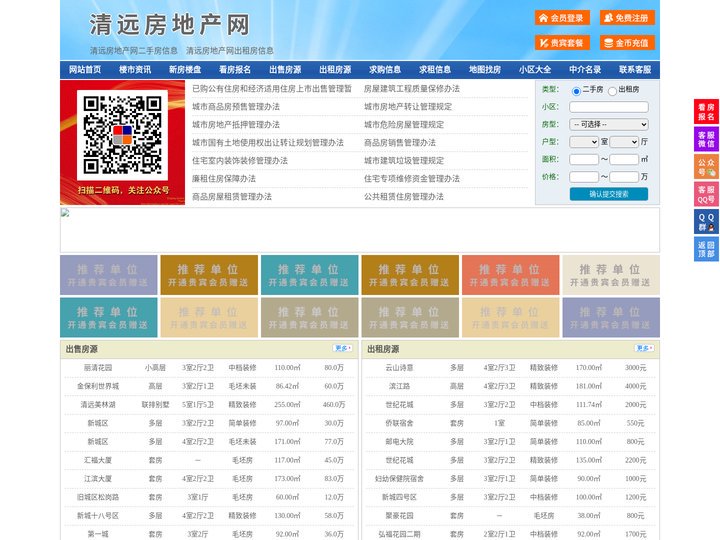Open 侨联宿舍 rental listing

399,423
